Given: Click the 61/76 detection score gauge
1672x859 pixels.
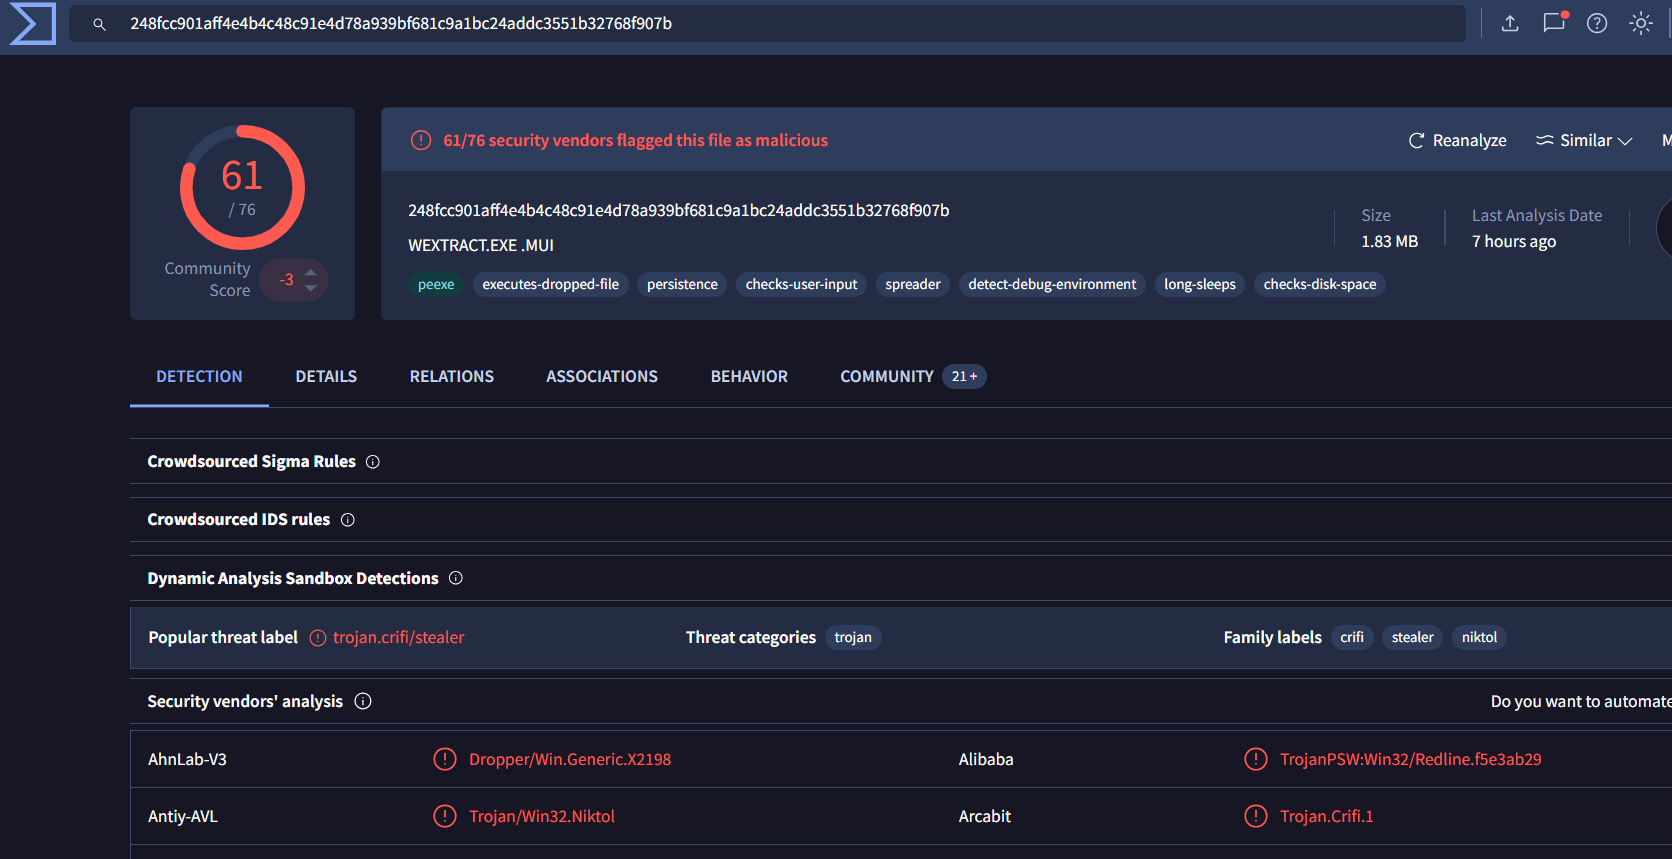Looking at the screenshot, I should coord(242,187).
